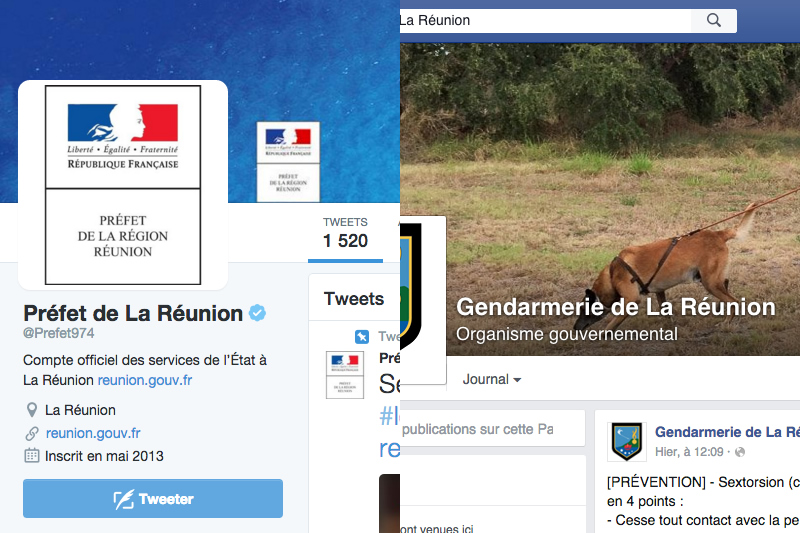This screenshot has height=533, width=800.
Task: Click the Facebook search magnifier icon
Action: tap(714, 20)
